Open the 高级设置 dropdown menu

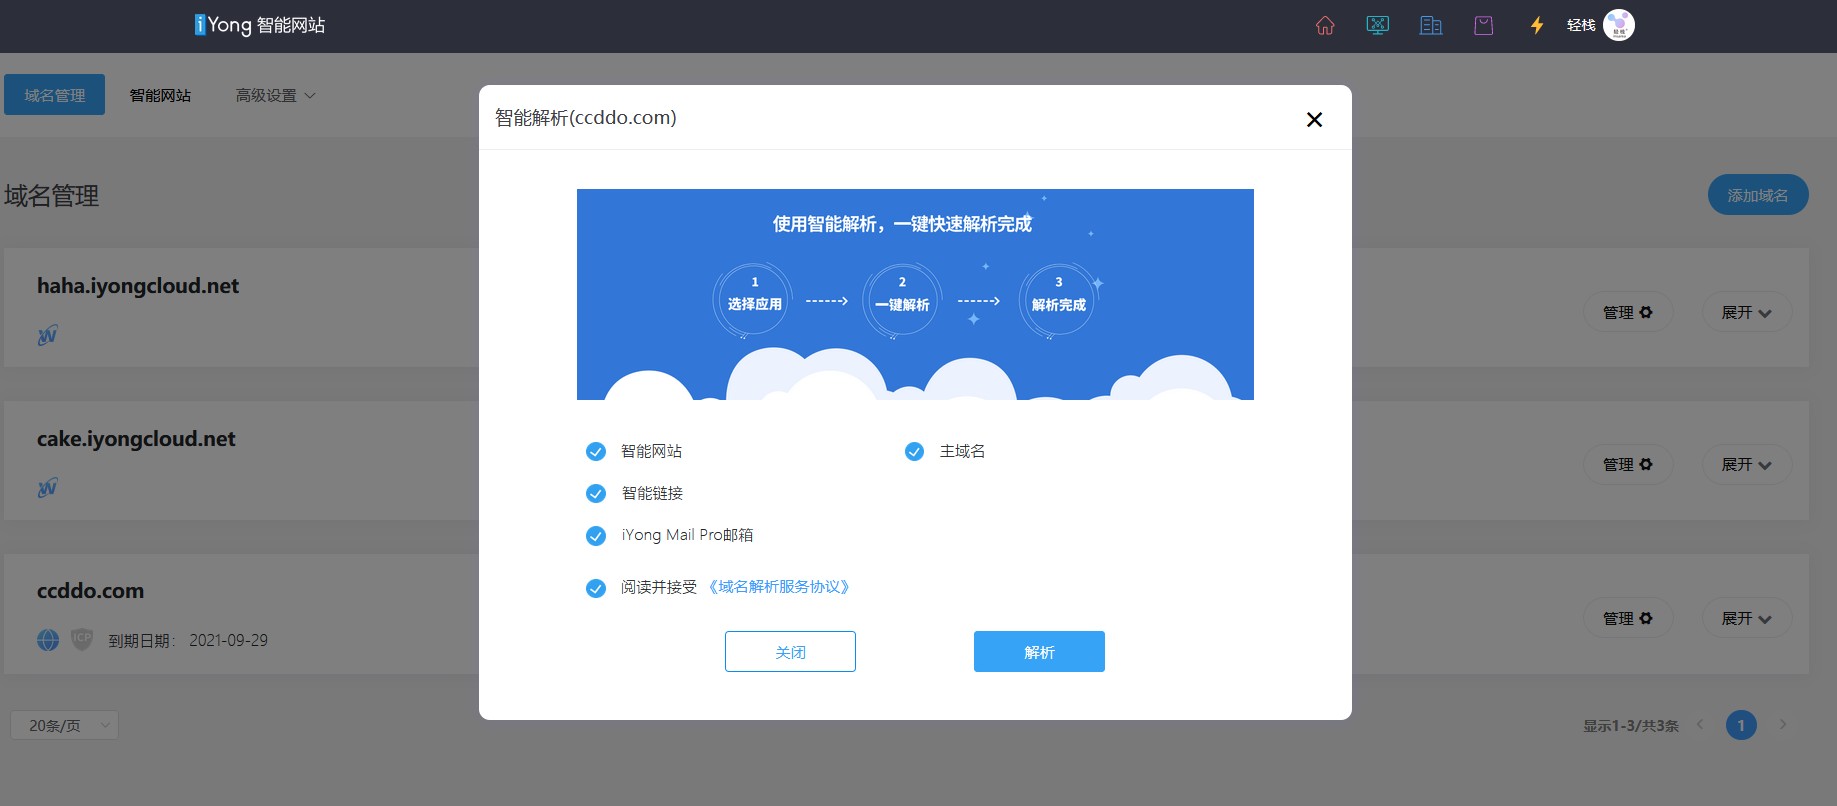coord(275,95)
